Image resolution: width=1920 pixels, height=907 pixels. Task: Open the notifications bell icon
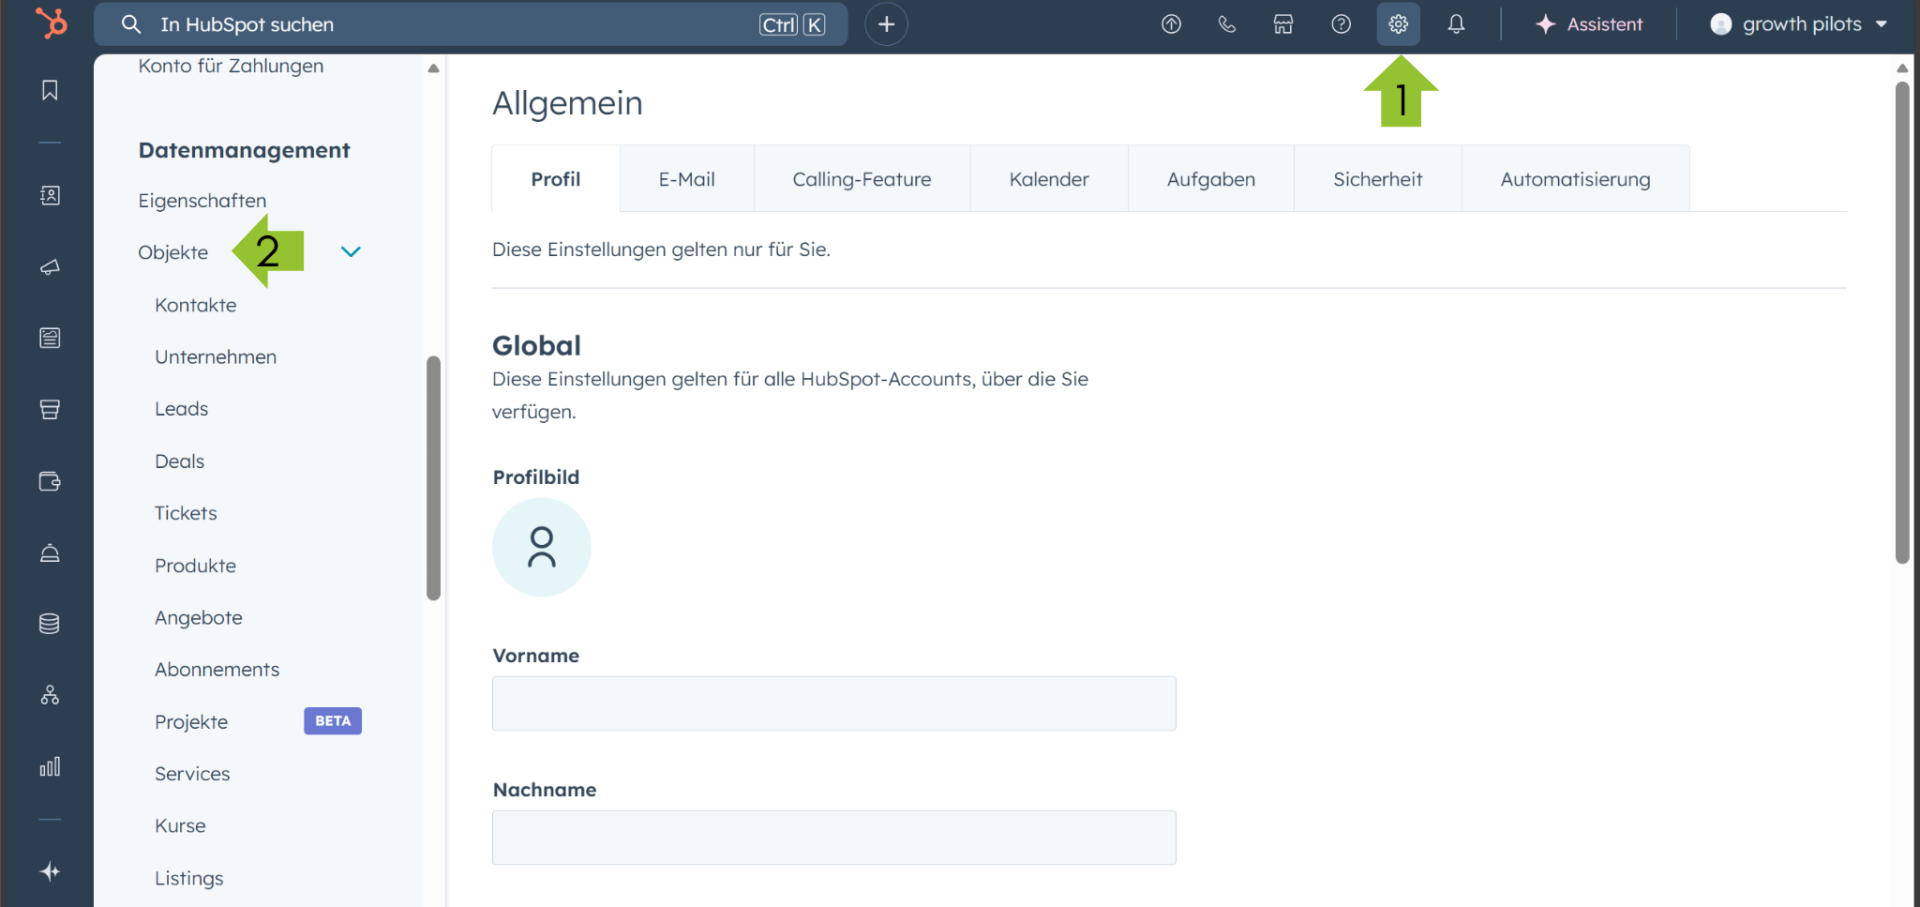[x=1456, y=24]
